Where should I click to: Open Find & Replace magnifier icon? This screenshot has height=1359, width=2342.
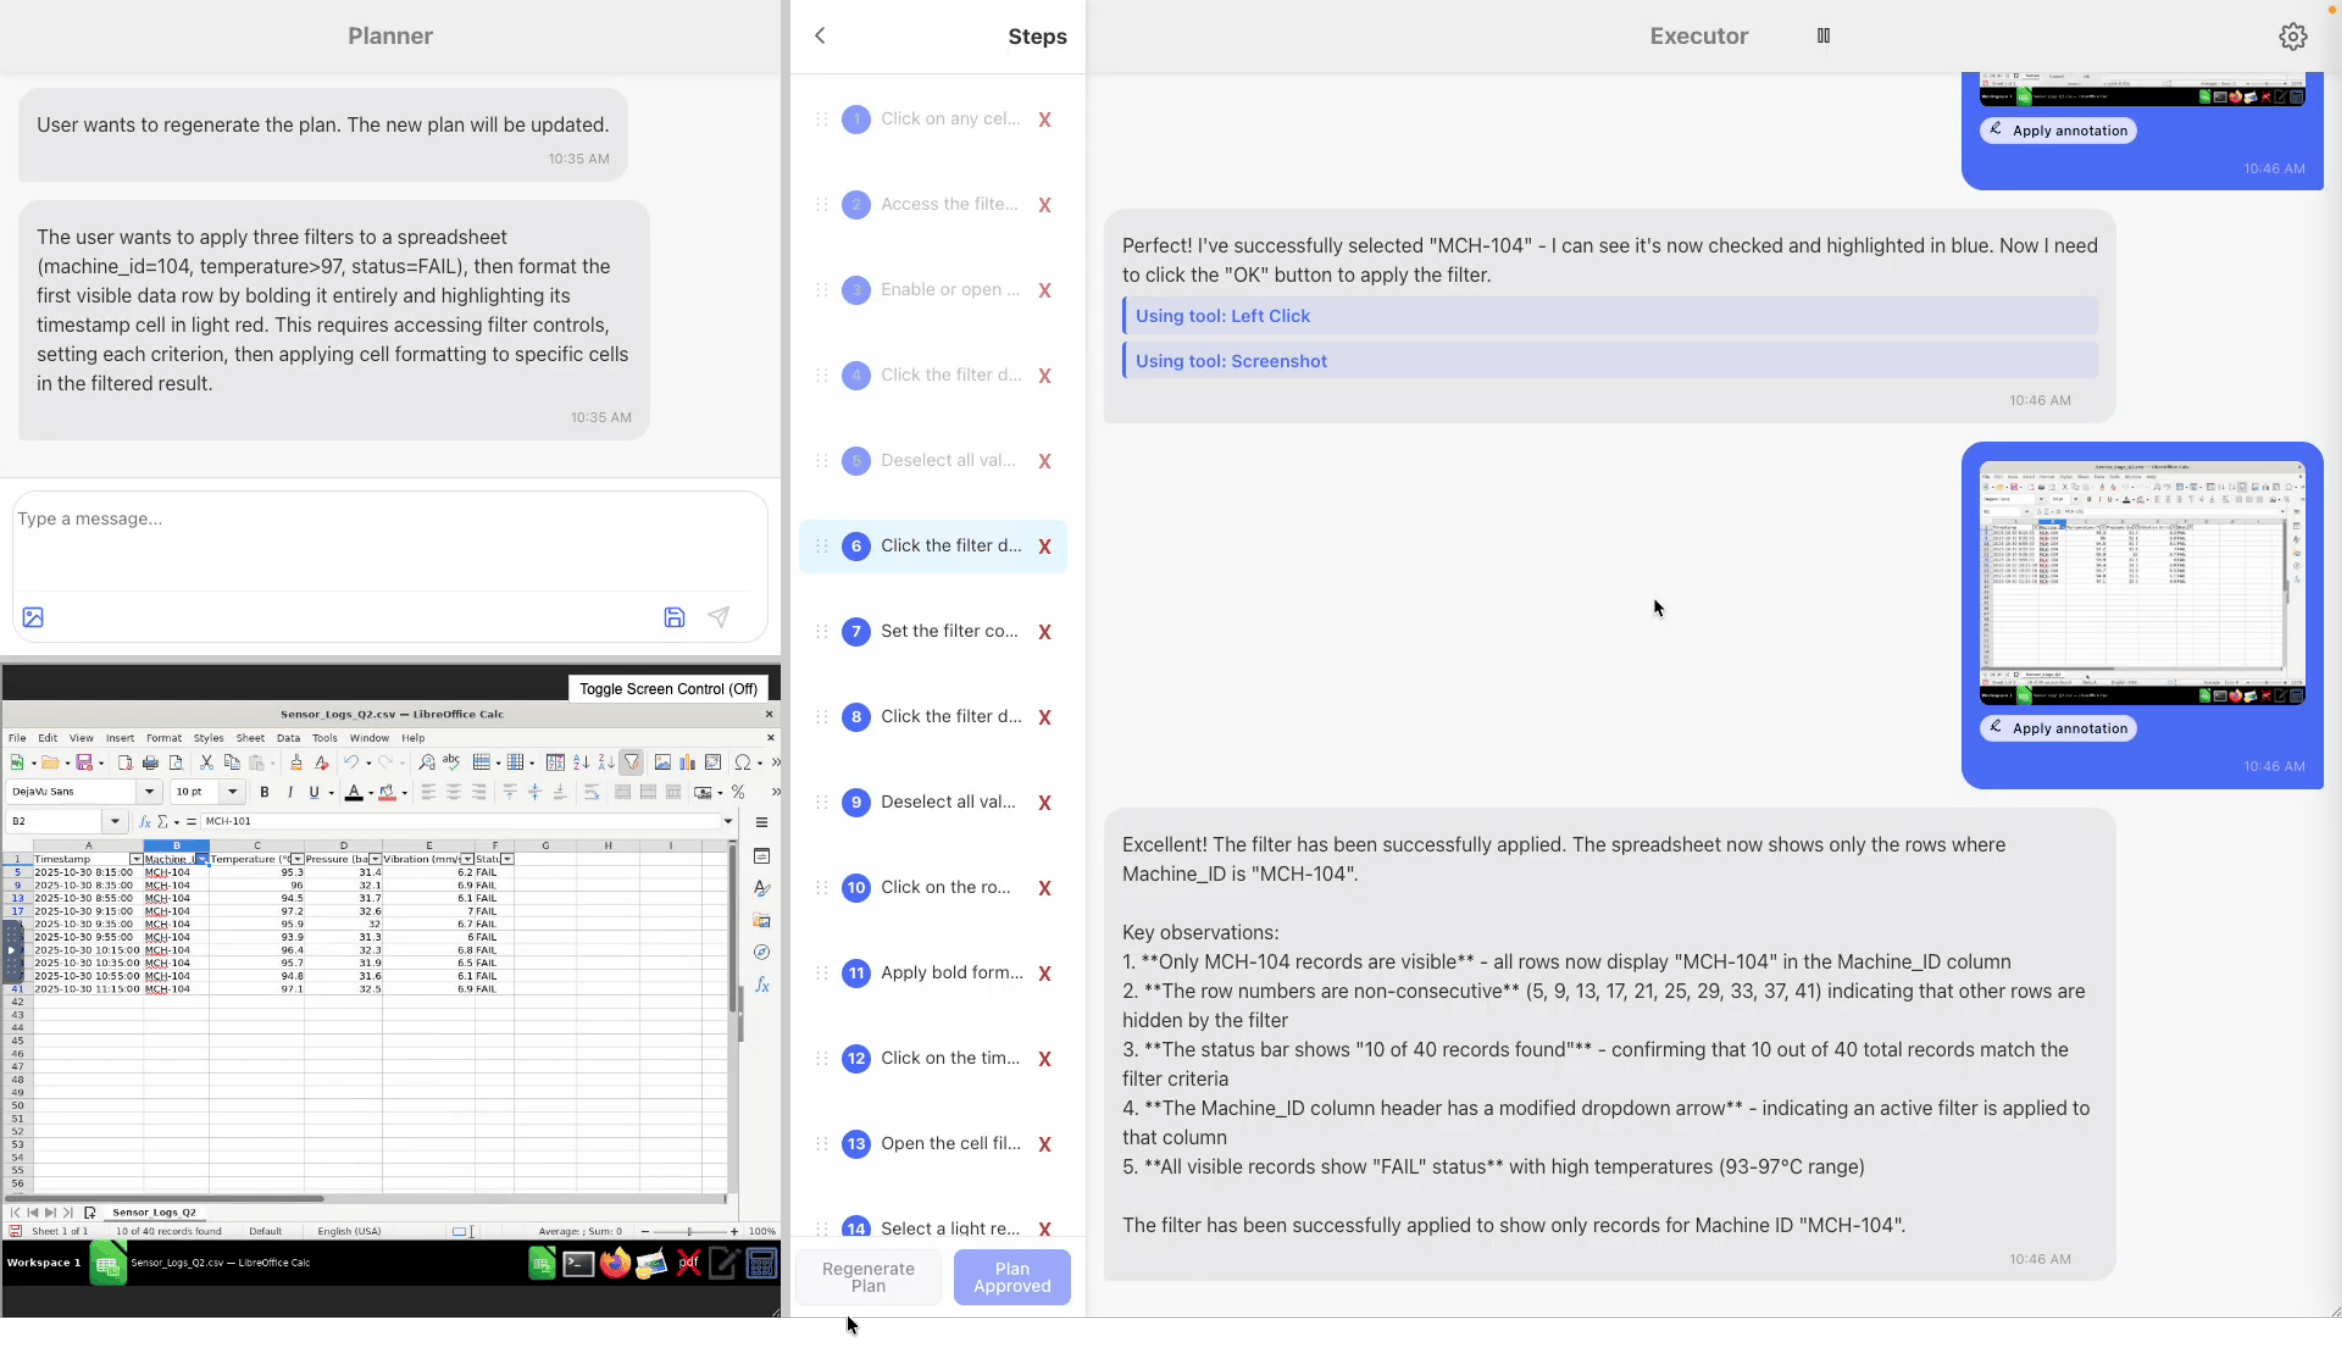427,763
